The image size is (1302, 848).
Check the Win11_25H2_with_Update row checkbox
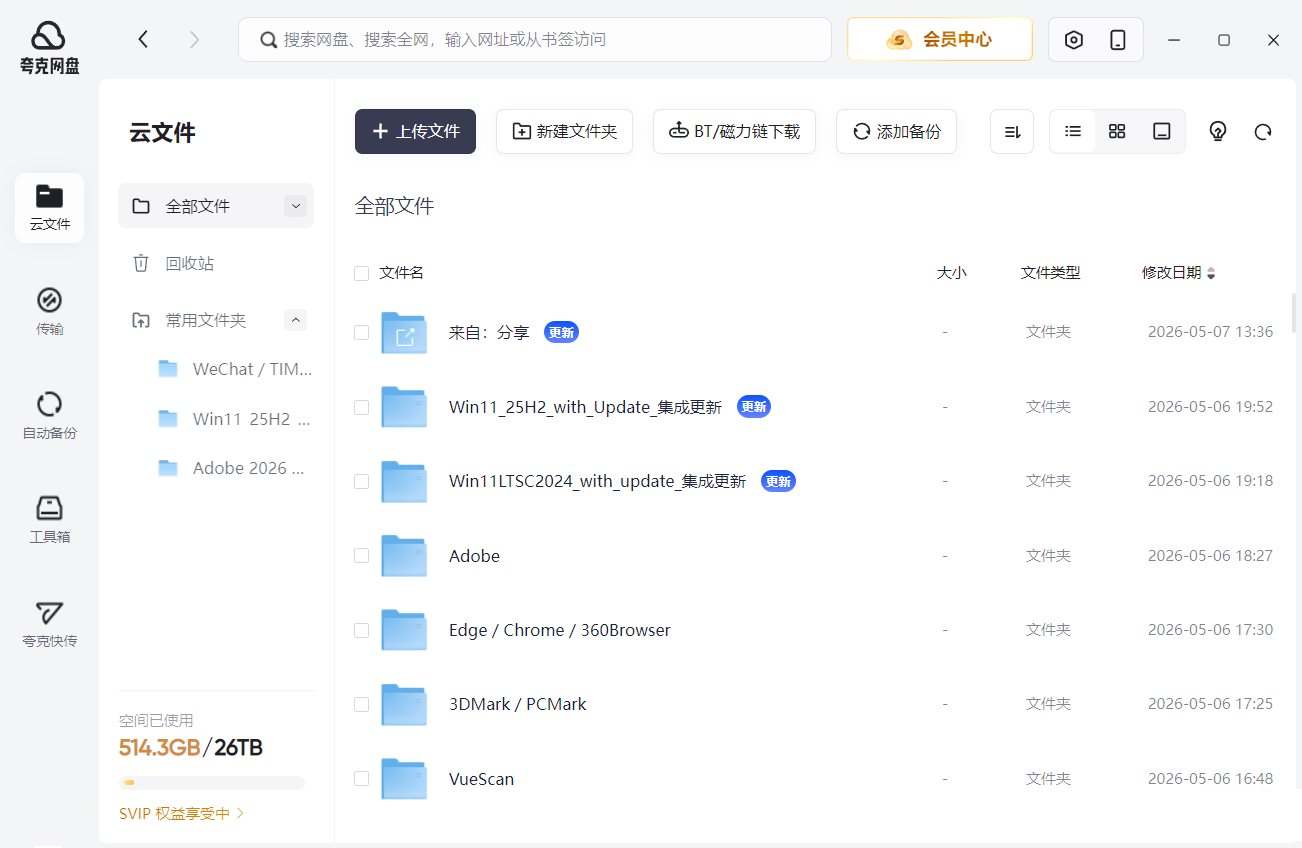(362, 407)
